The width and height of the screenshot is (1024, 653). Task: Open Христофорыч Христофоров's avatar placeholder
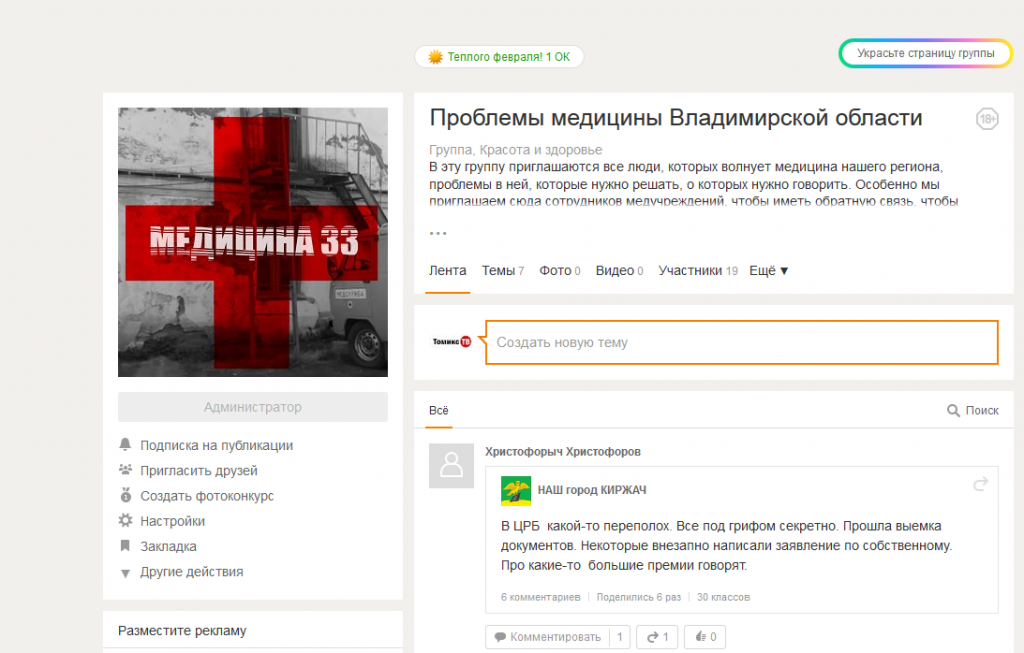(x=451, y=466)
